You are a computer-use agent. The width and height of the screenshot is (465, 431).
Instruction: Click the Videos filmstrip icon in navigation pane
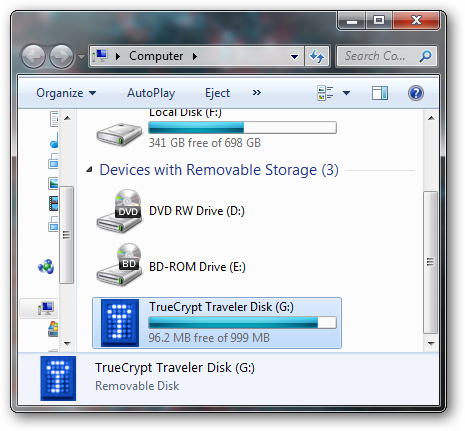53,203
